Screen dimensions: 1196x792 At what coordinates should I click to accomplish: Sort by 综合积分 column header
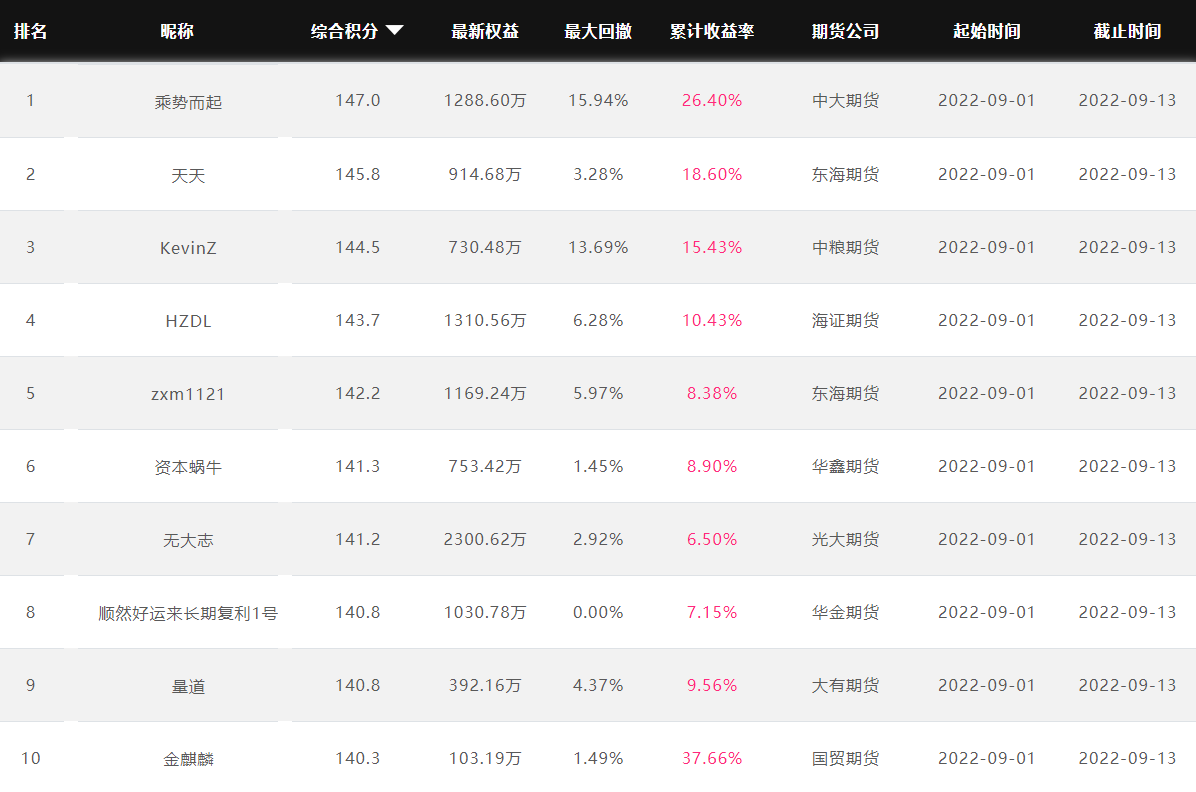pyautogui.click(x=345, y=31)
